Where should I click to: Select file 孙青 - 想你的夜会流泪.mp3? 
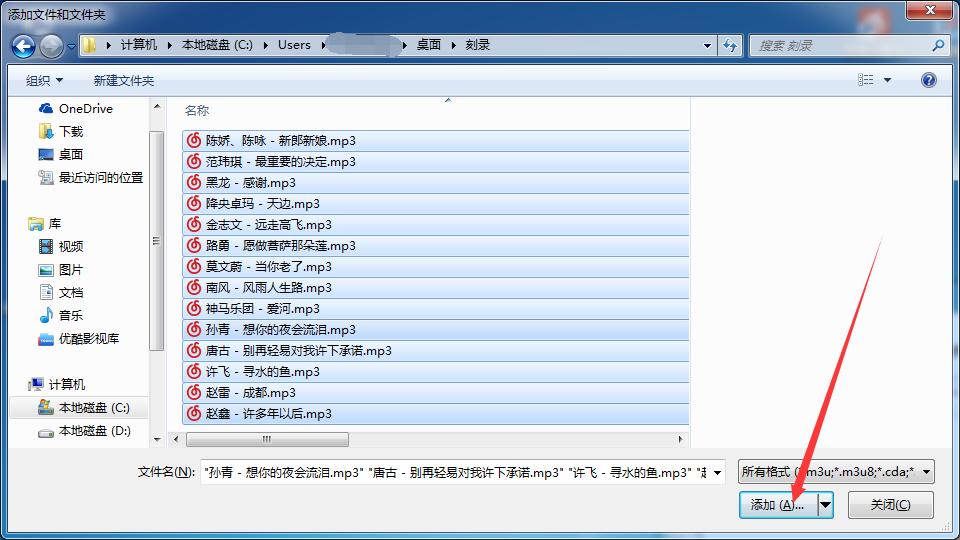(x=435, y=329)
